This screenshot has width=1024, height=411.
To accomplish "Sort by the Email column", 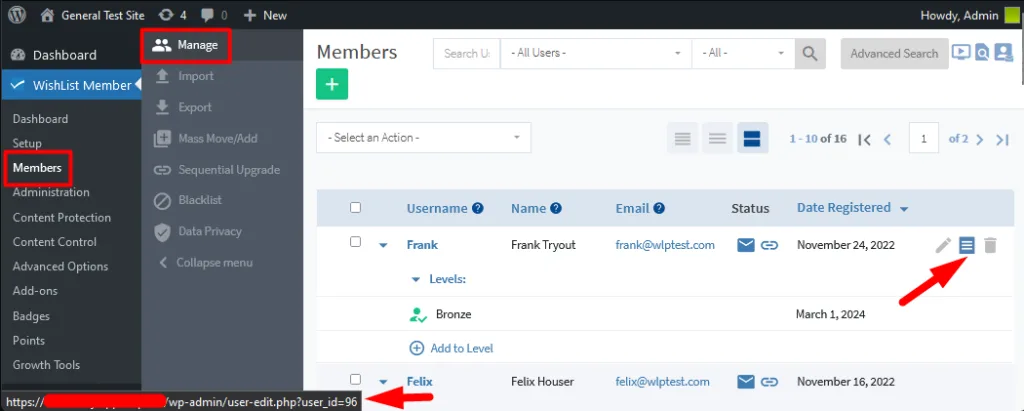I will click(632, 208).
